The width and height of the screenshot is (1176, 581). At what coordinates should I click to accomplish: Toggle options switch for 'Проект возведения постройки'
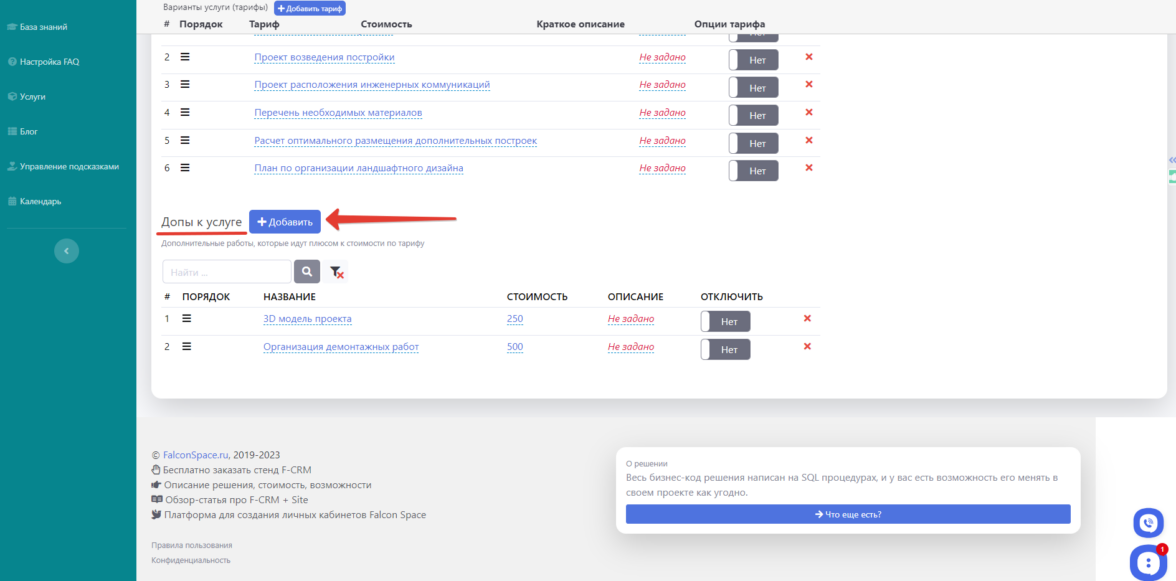click(753, 60)
